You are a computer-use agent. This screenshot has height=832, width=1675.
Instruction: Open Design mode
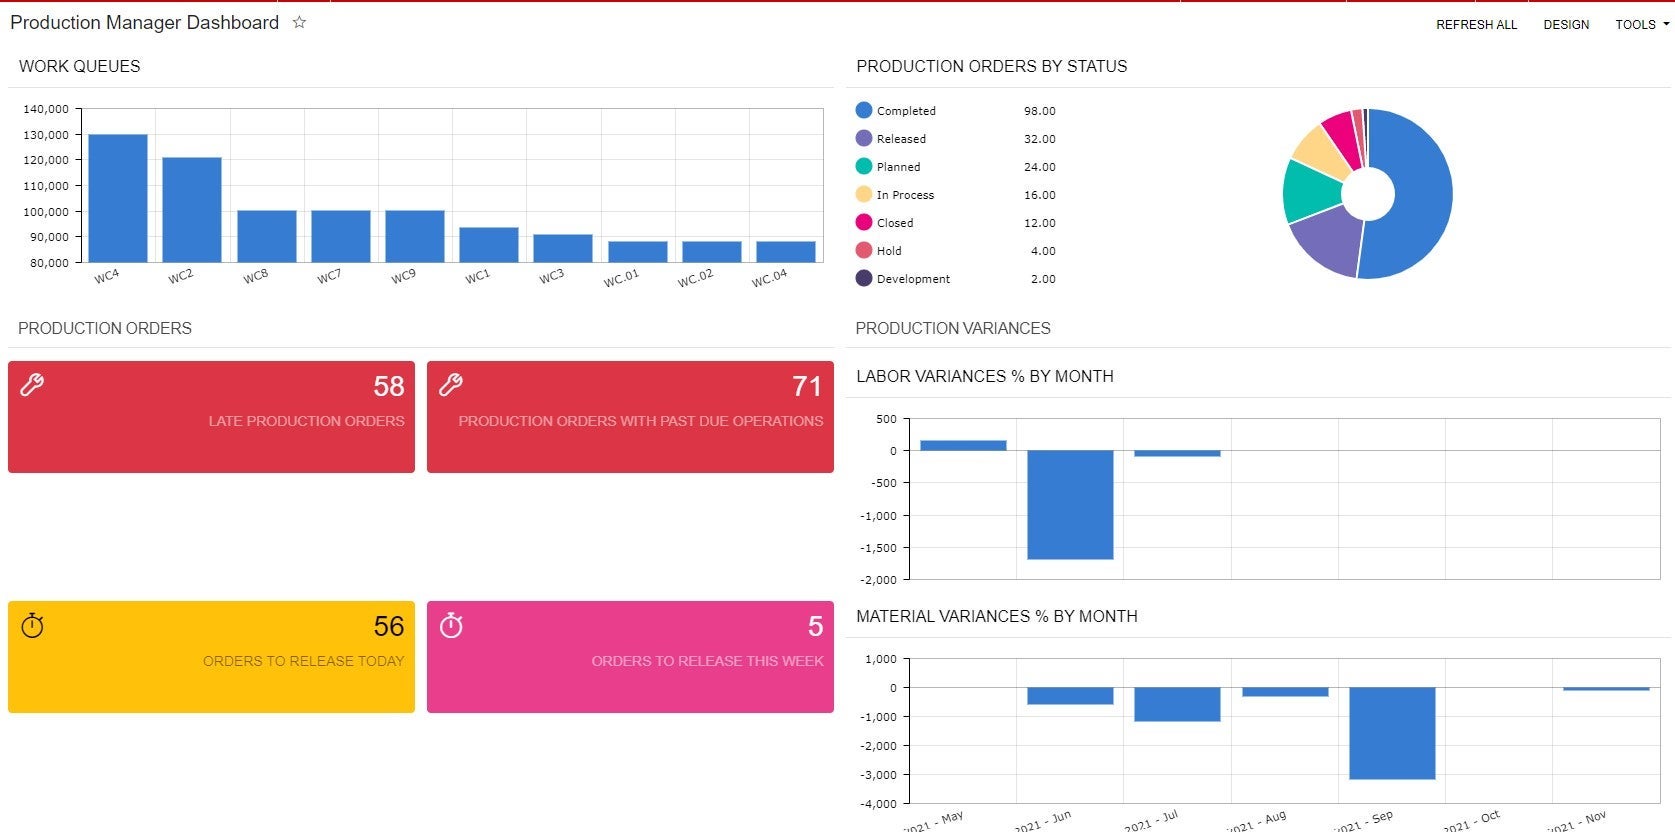point(1566,24)
